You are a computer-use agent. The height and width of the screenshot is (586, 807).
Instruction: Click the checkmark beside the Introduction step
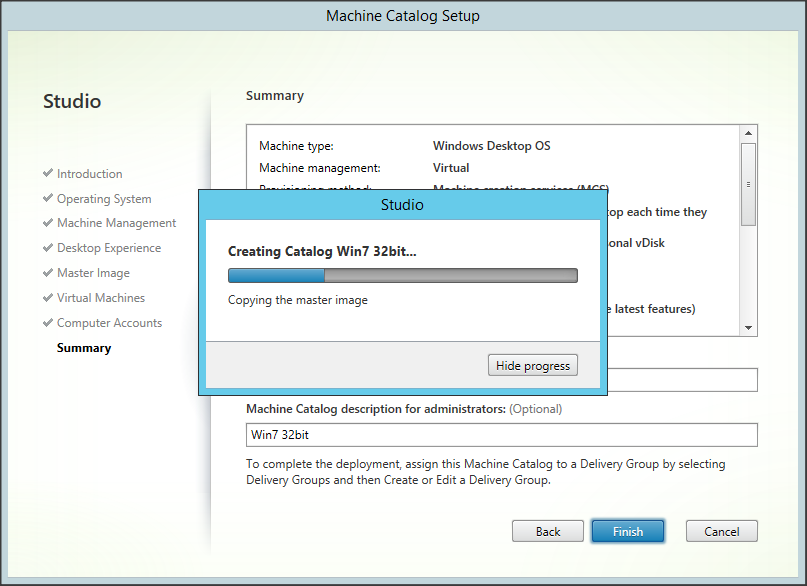pyautogui.click(x=48, y=173)
